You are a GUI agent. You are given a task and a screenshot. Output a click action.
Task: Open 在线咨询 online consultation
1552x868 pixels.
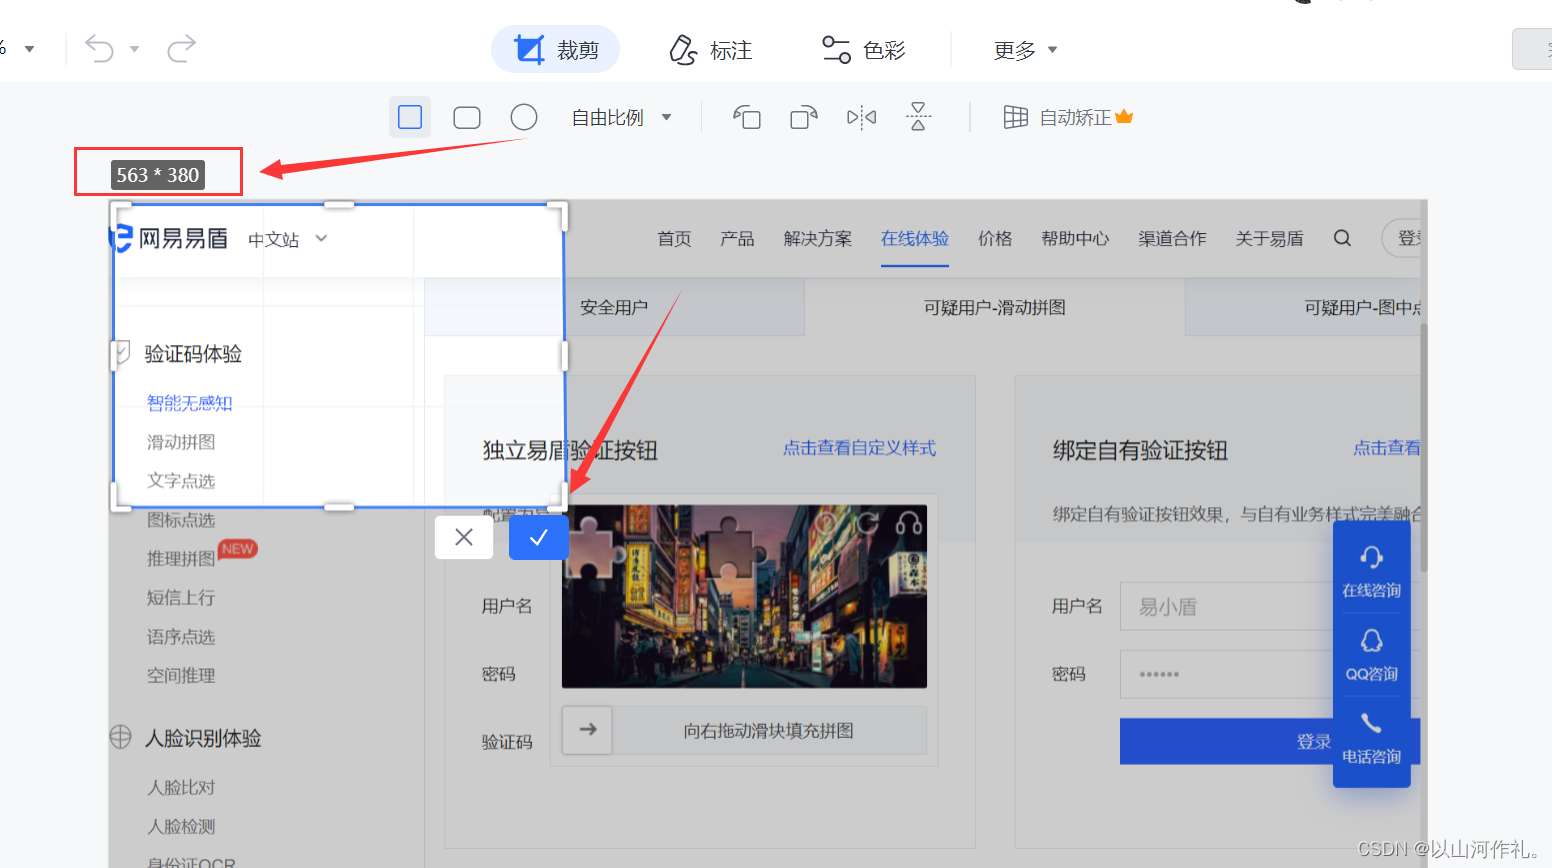pos(1372,572)
